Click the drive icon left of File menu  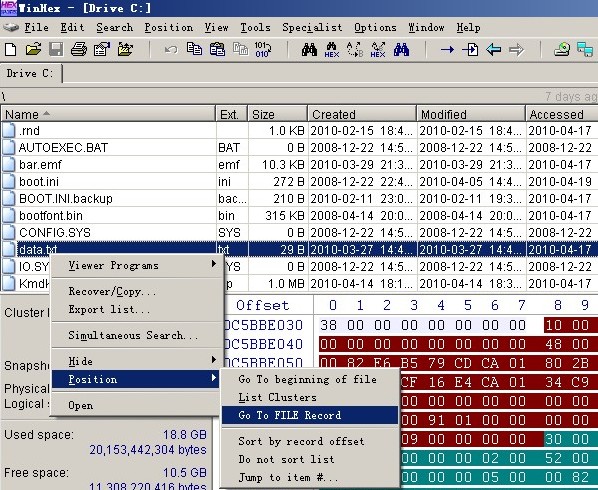[11, 27]
